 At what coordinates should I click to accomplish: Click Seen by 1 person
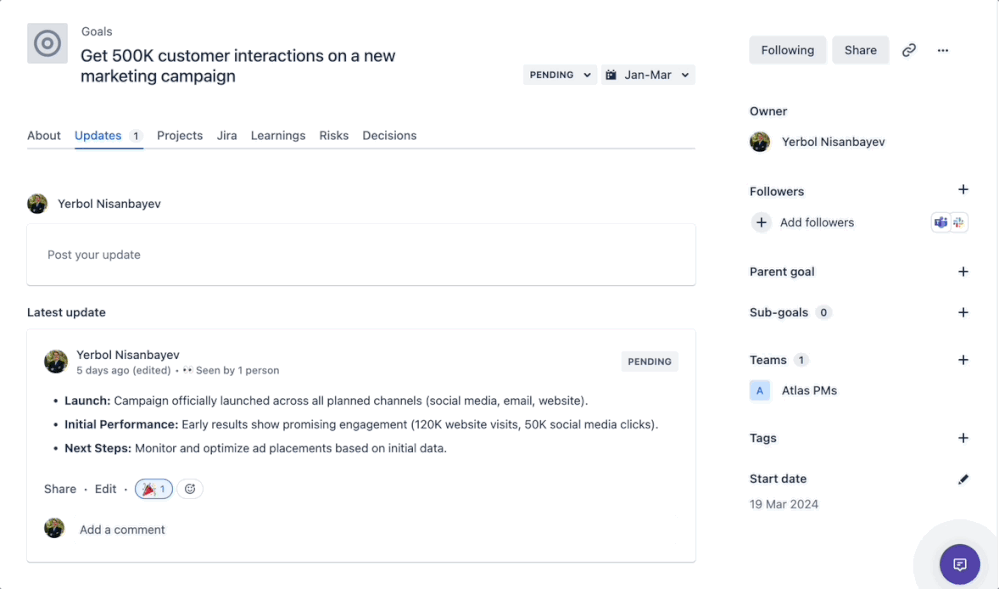pos(237,370)
